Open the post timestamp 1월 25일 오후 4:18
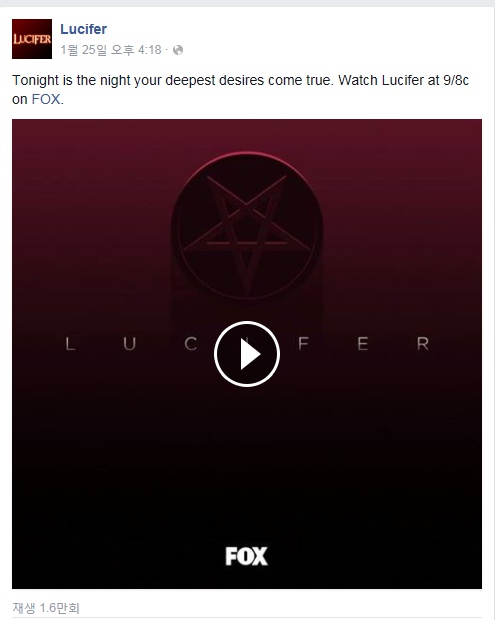Screen dimensions: 495x620 coord(111,50)
